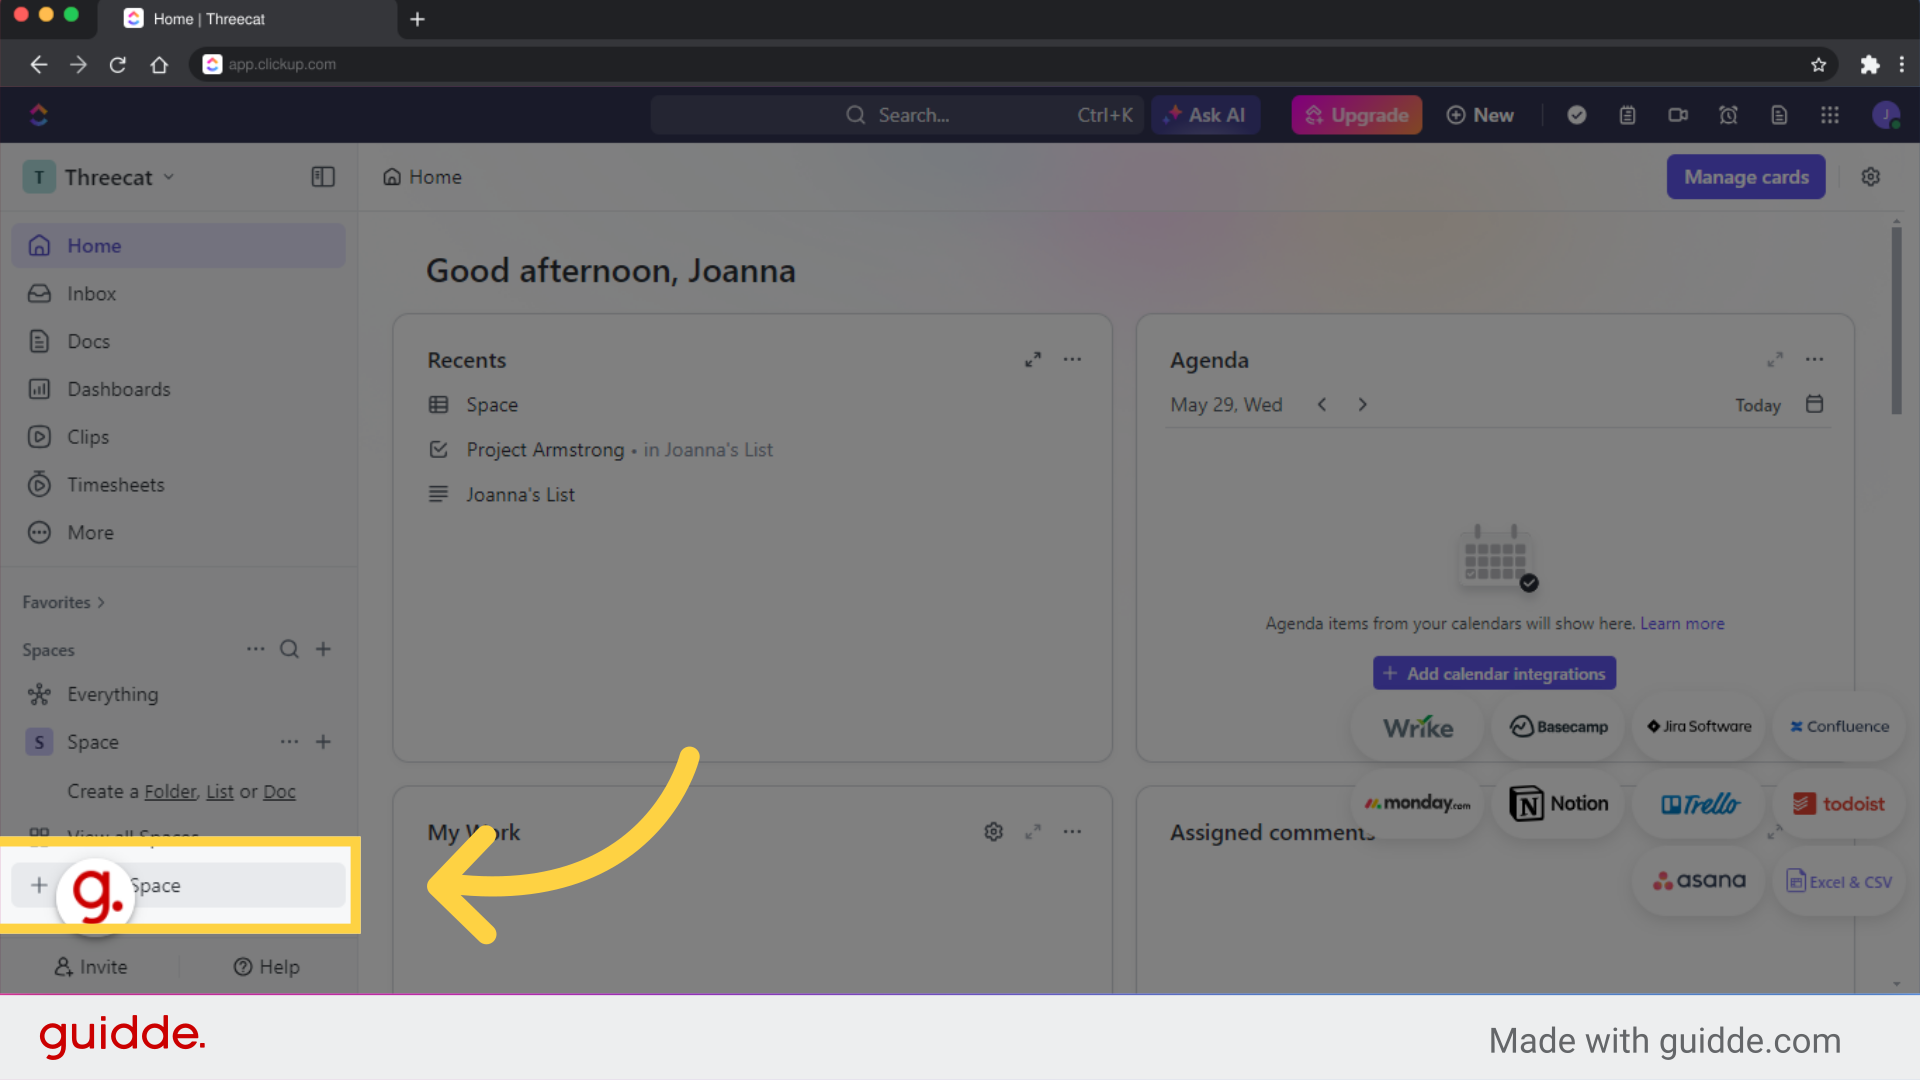The height and width of the screenshot is (1080, 1920).
Task: Open the Learn more link in Agenda
Action: coord(1682,623)
